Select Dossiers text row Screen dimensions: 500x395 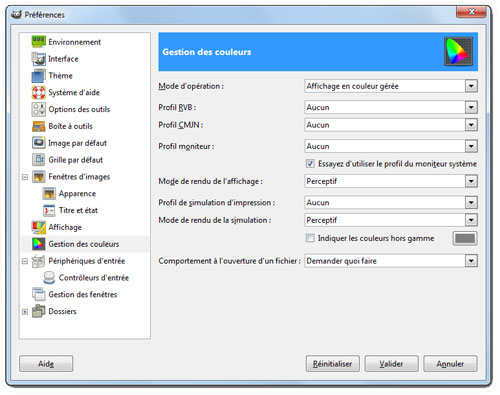62,311
